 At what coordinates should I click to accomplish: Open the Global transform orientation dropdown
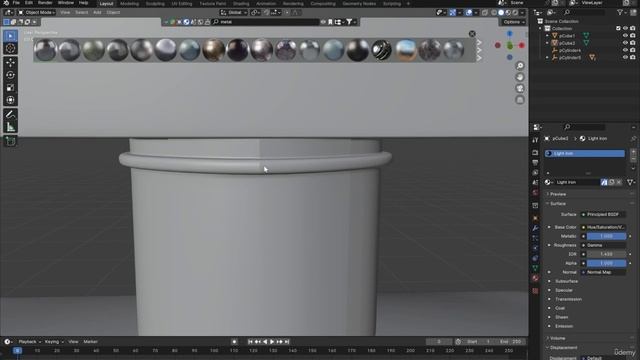click(233, 13)
